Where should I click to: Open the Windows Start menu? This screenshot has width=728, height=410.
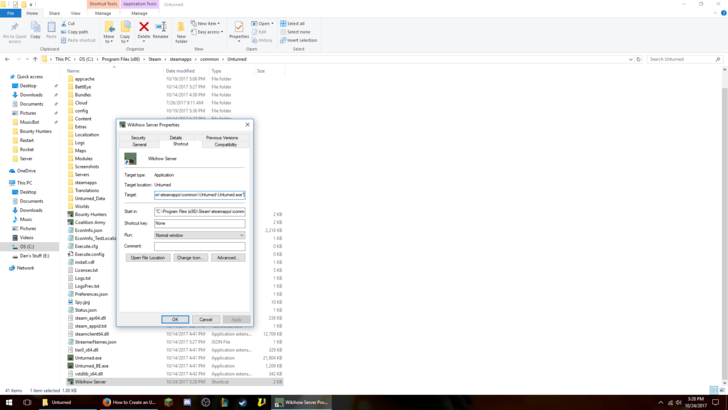tap(9, 402)
